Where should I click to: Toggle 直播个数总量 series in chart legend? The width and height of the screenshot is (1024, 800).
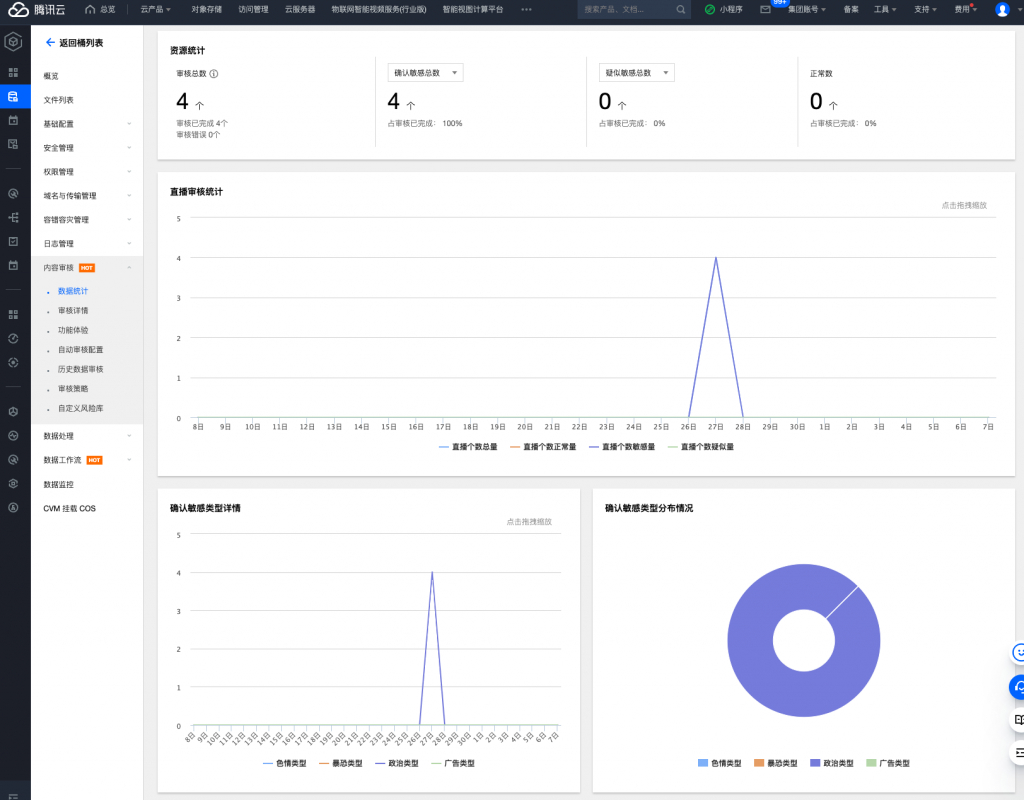468,447
